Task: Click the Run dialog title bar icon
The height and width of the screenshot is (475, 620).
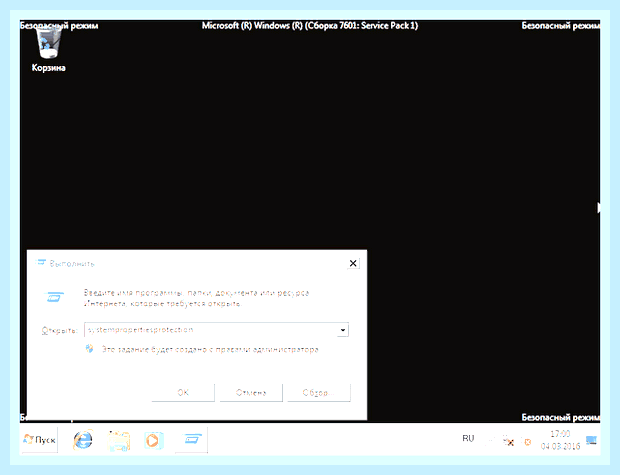Action: tap(40, 262)
